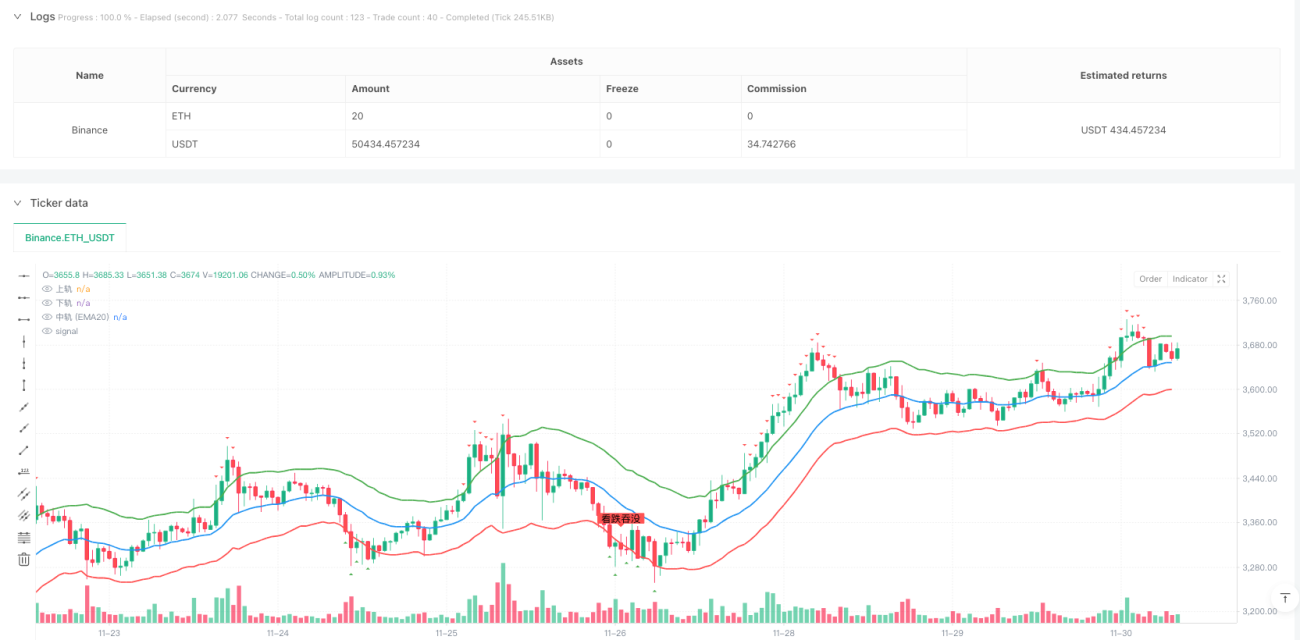This screenshot has height=640, width=1300.
Task: Choose the Fibonacci retracement lines tool
Action: [24, 538]
